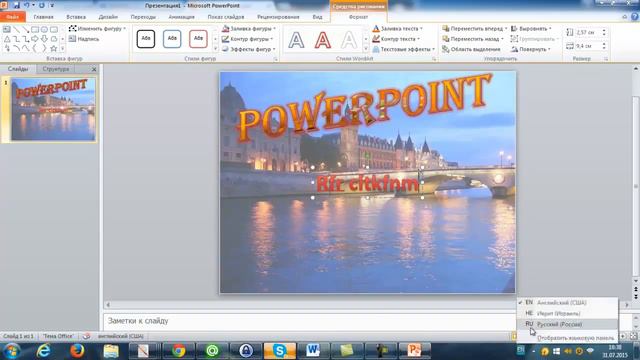
Task: Expand the WordArt styles gallery
Action: point(366,49)
